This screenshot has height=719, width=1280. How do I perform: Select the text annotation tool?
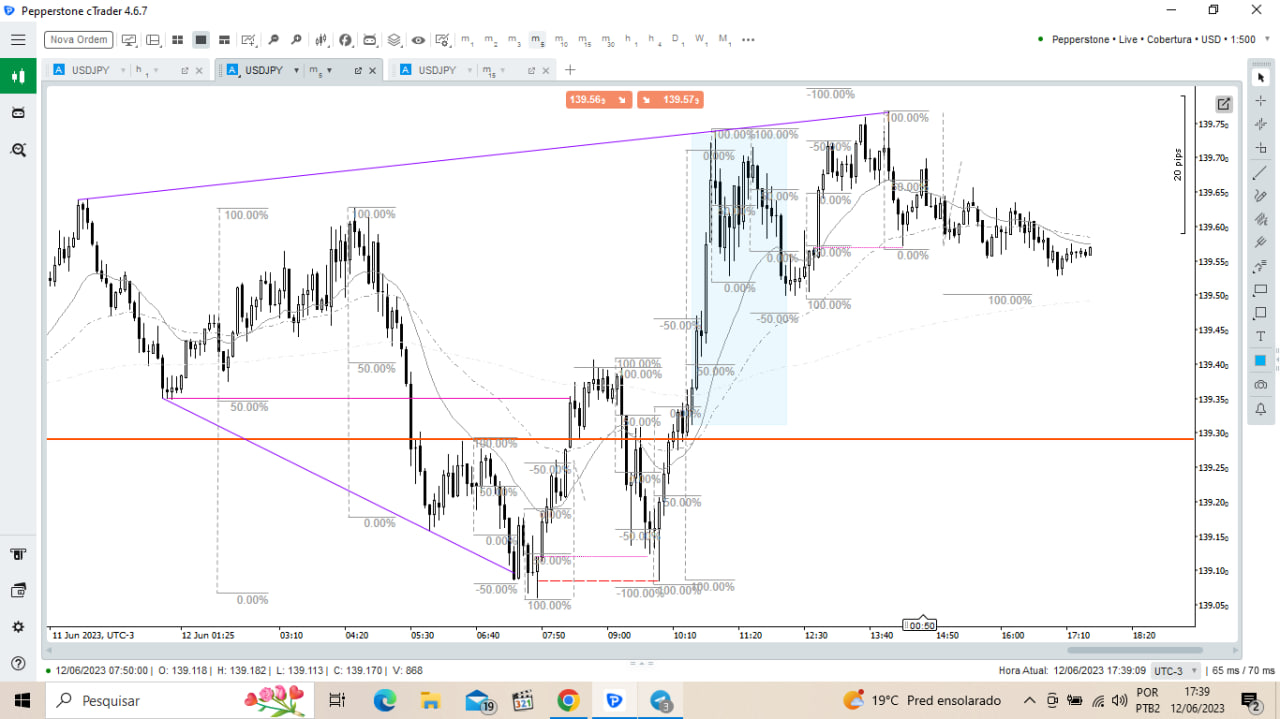[x=1260, y=337]
